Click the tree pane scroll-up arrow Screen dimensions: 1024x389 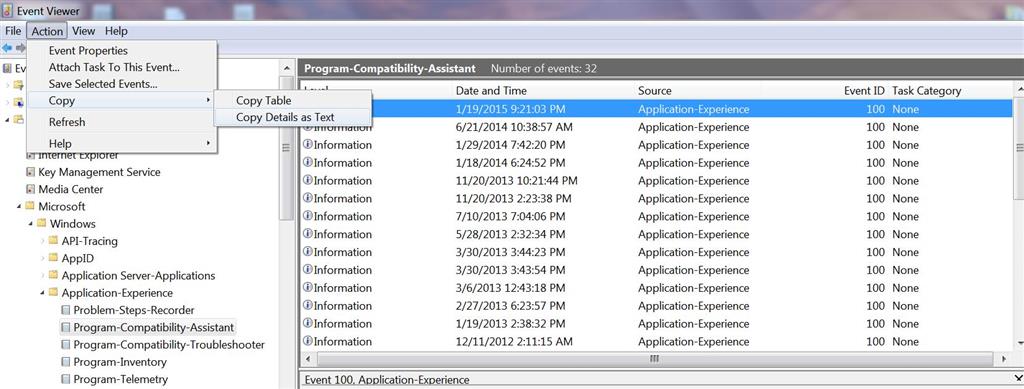pyautogui.click(x=286, y=67)
